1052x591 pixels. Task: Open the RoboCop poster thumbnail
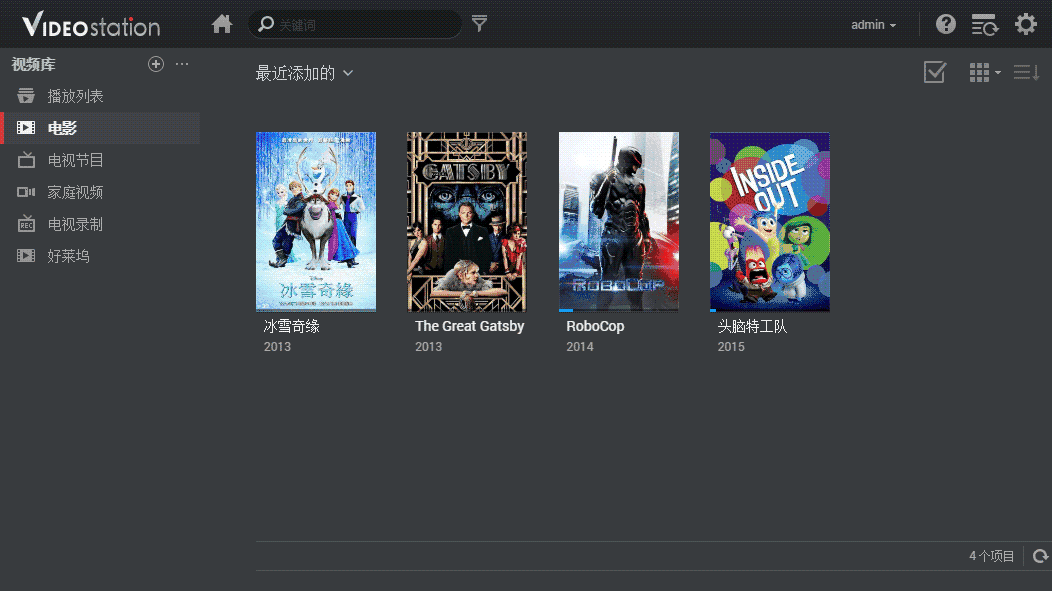618,221
